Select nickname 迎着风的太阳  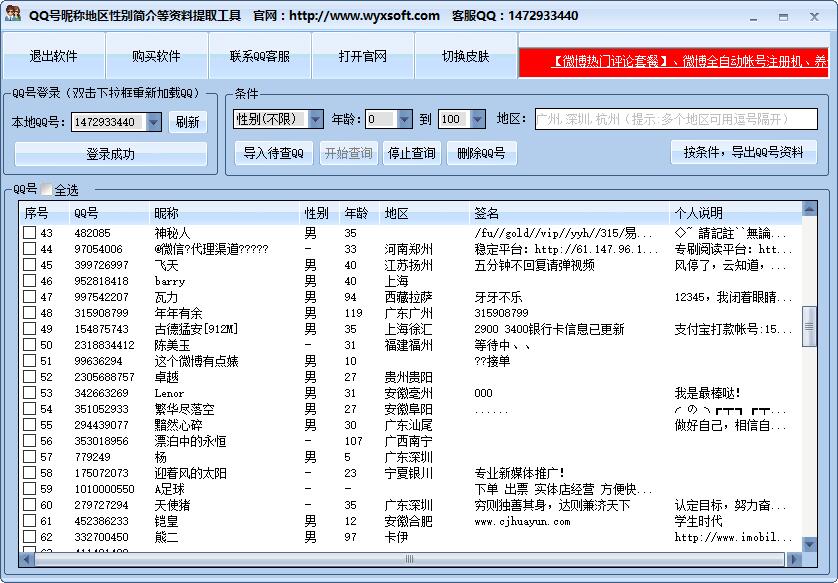[190, 473]
